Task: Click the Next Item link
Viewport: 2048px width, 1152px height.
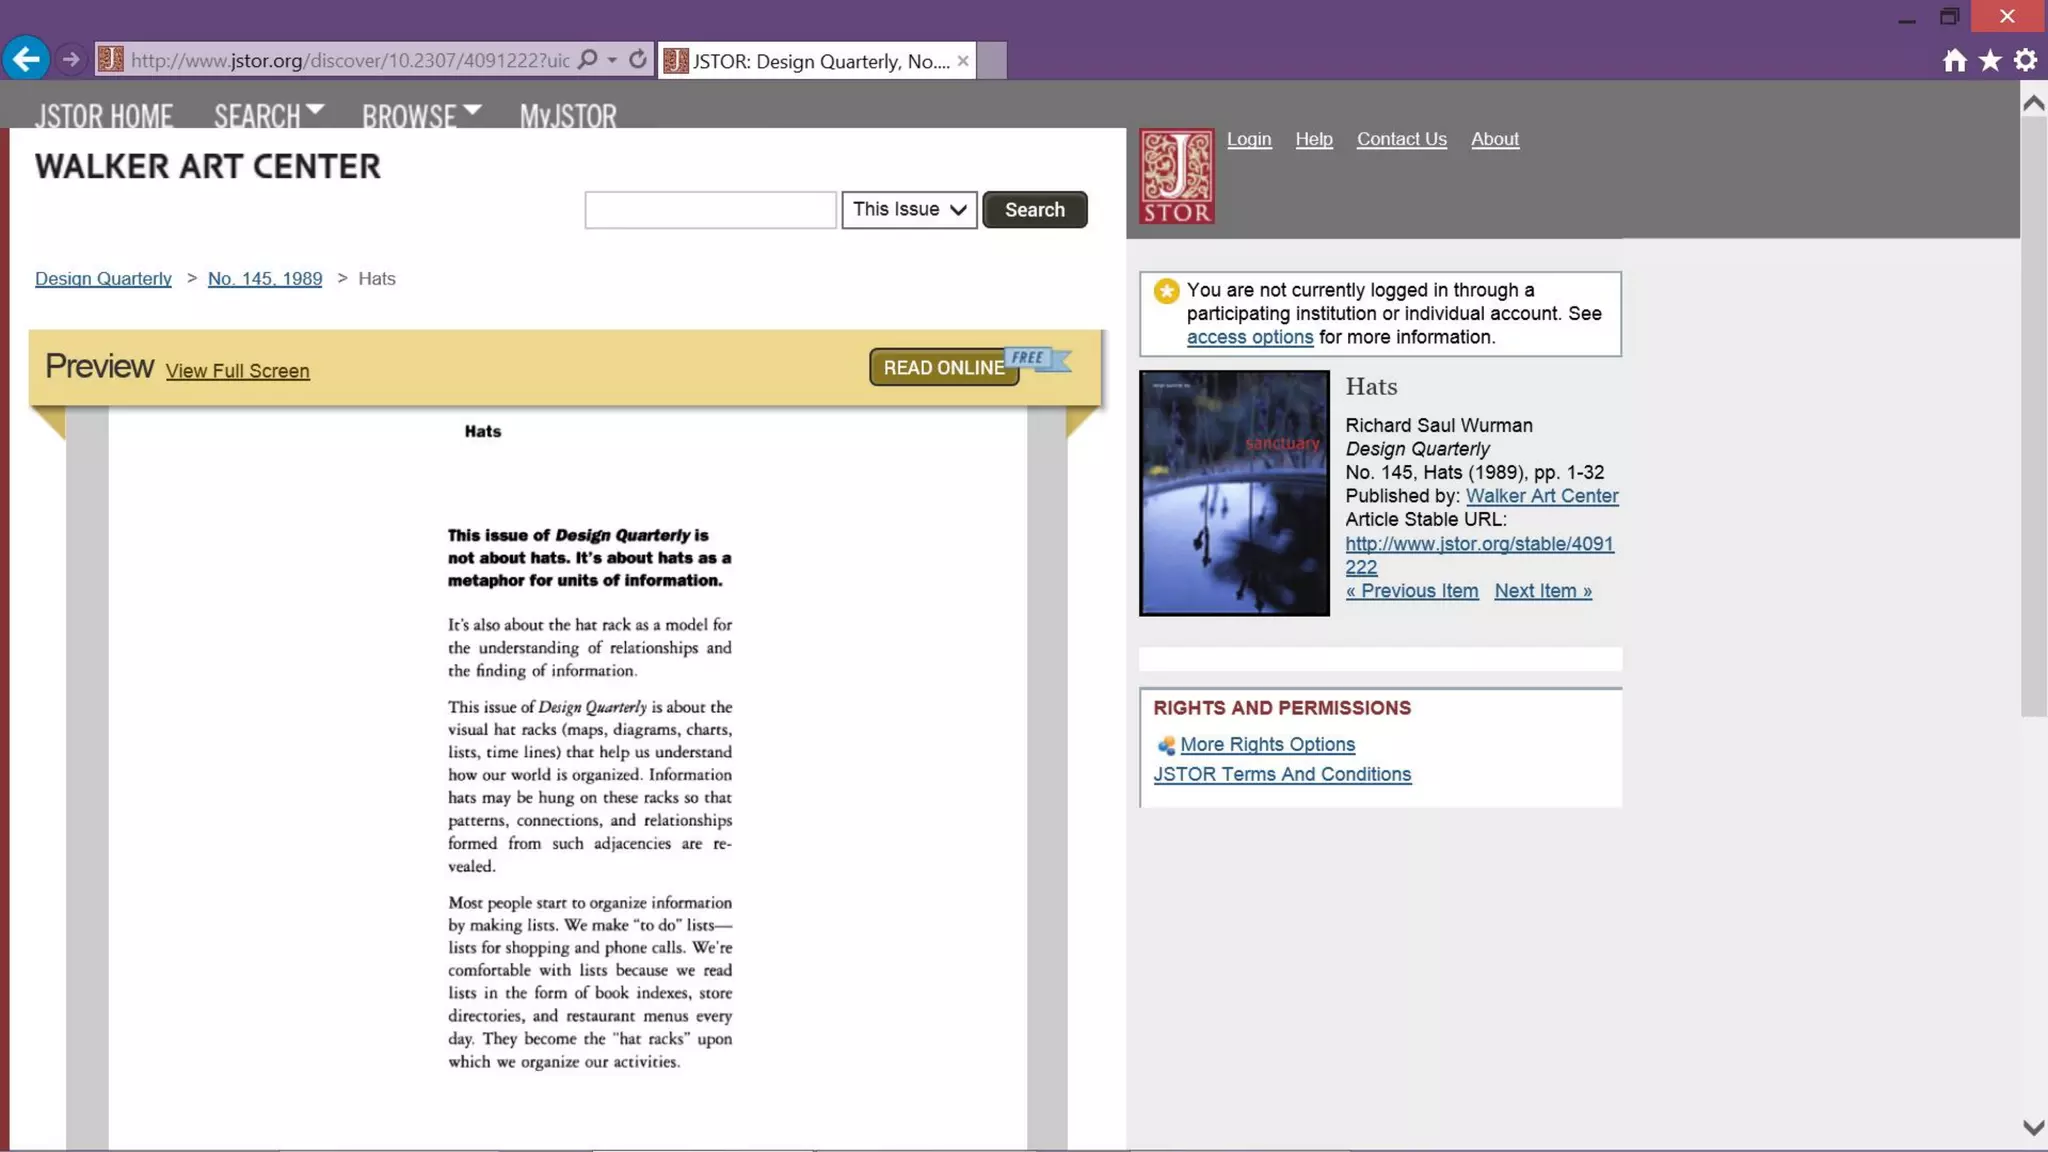Action: point(1542,591)
